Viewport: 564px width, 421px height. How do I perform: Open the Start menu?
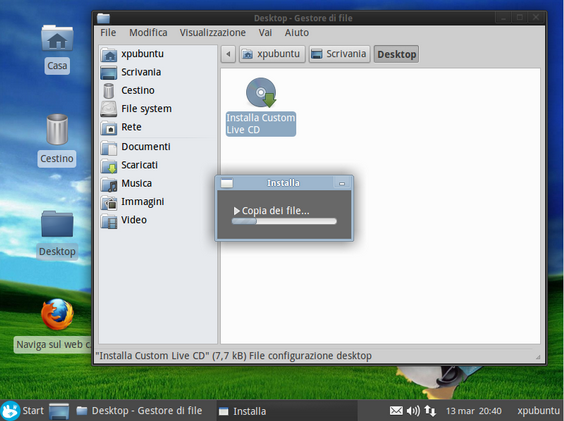point(22,411)
